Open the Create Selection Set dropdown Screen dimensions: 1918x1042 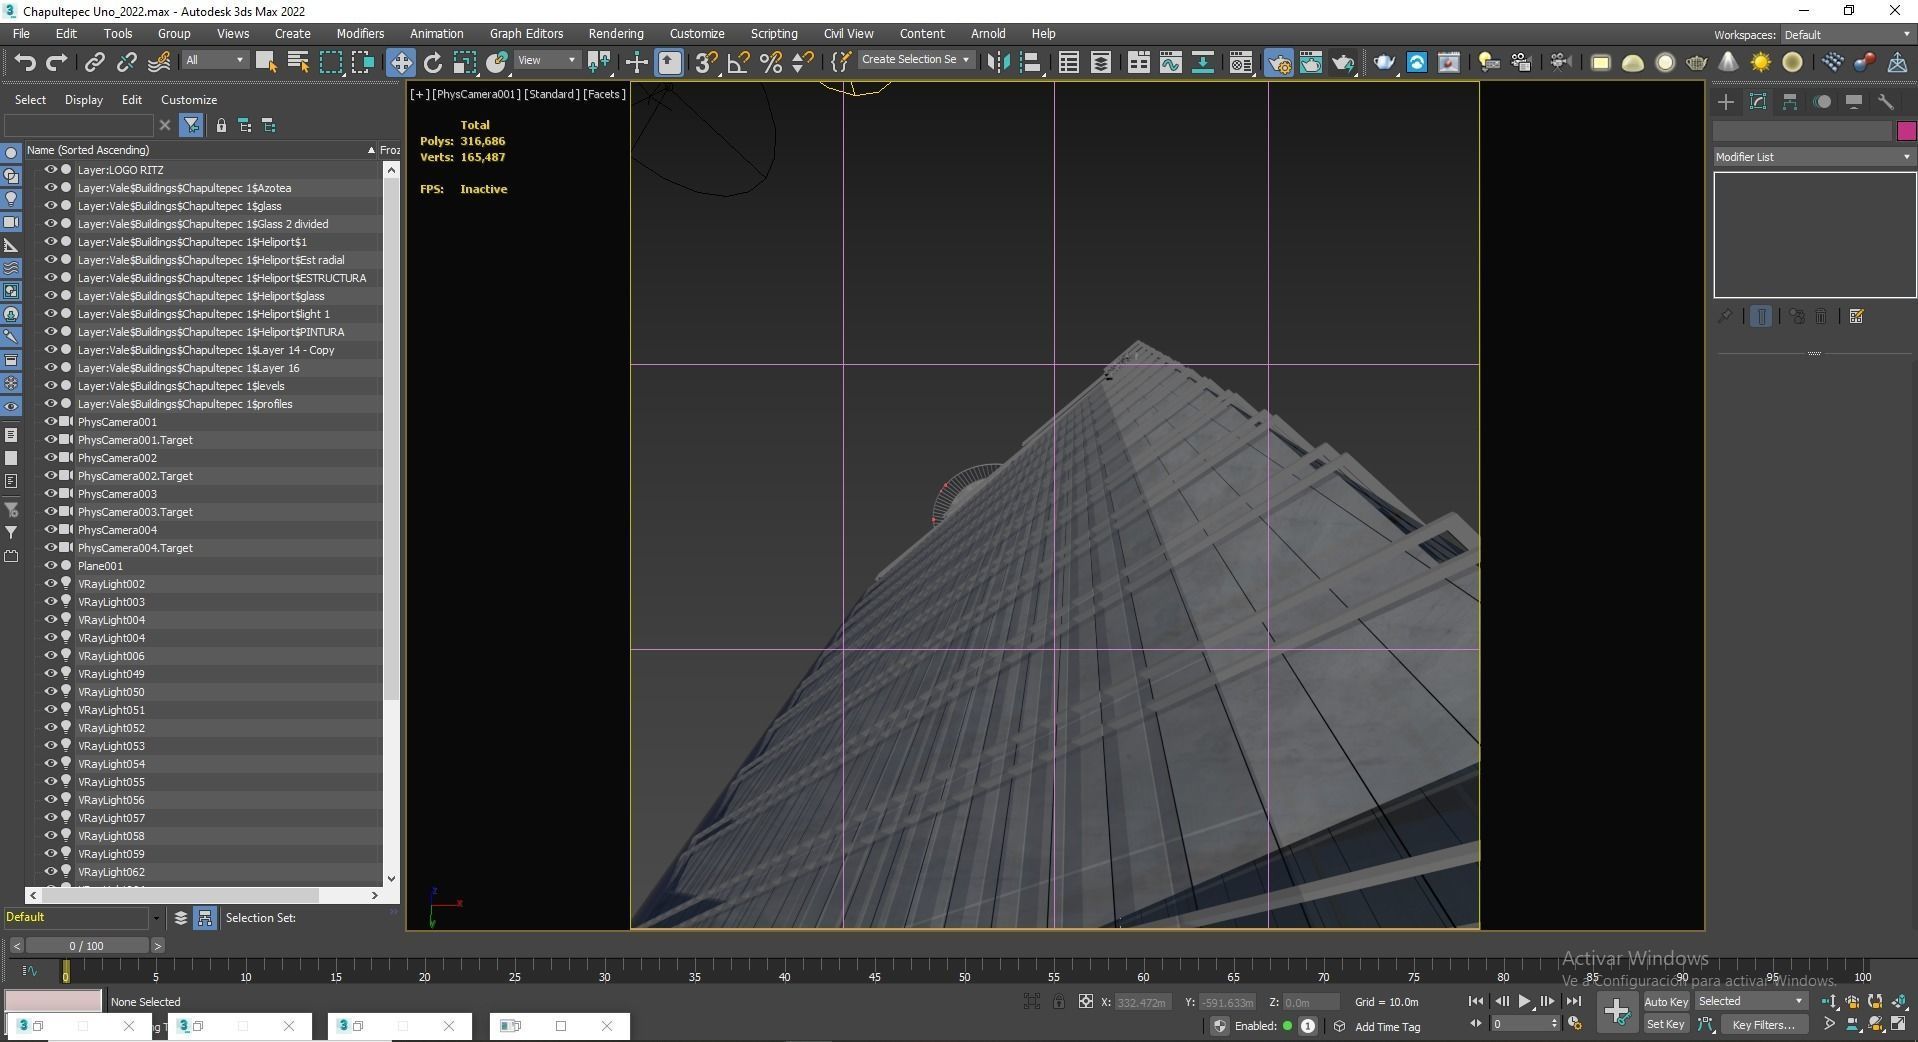[915, 60]
